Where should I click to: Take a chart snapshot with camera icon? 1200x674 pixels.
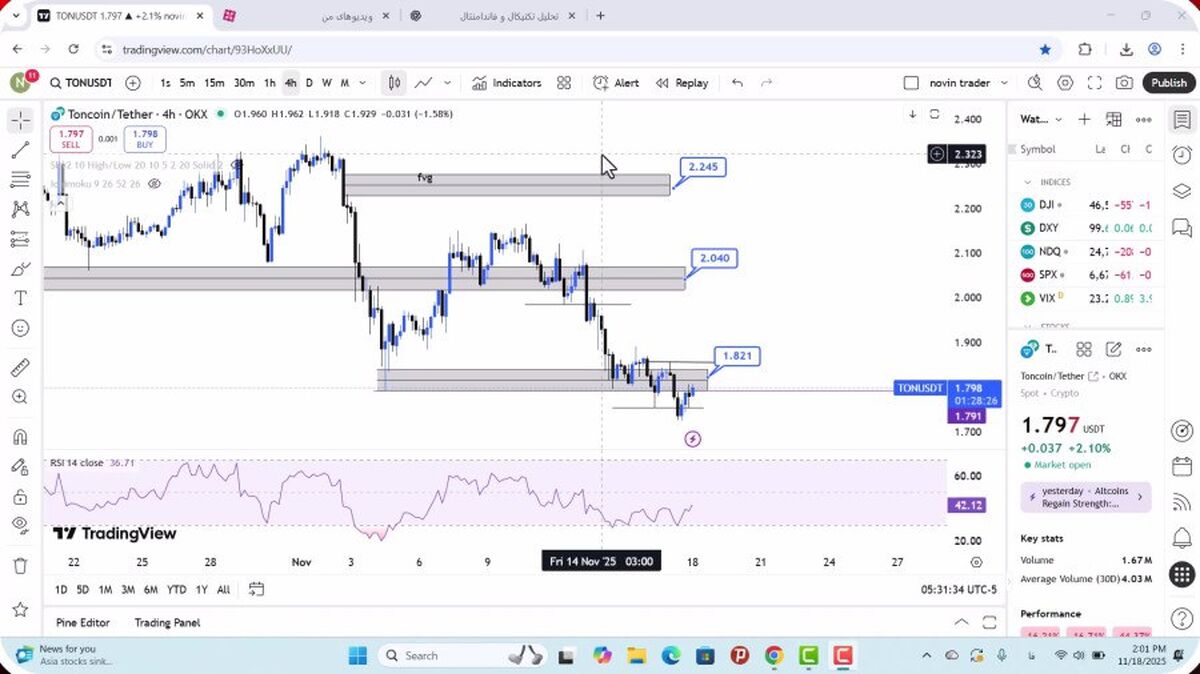[x=1125, y=83]
